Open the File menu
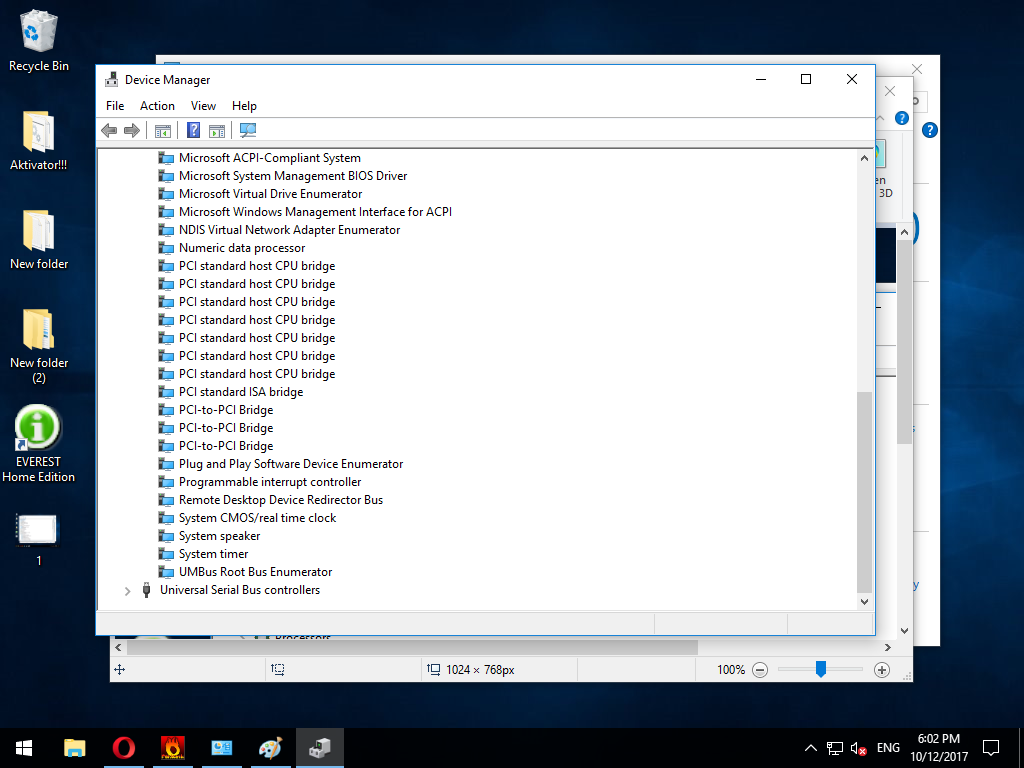 [x=115, y=106]
